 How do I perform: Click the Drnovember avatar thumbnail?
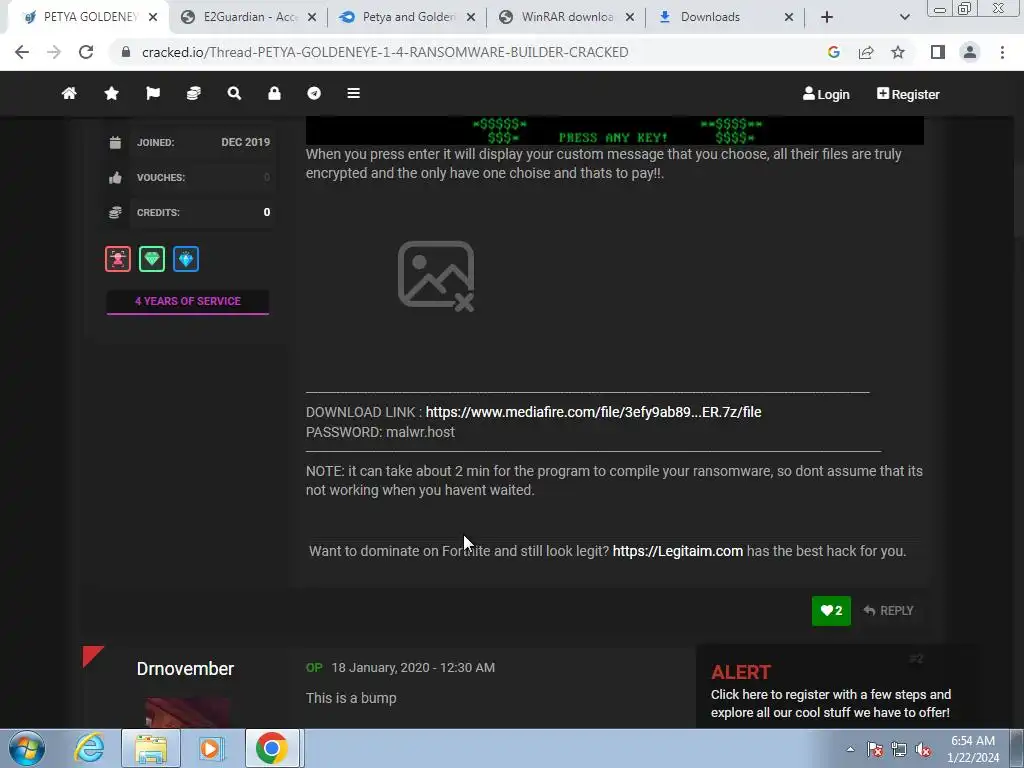(x=187, y=712)
